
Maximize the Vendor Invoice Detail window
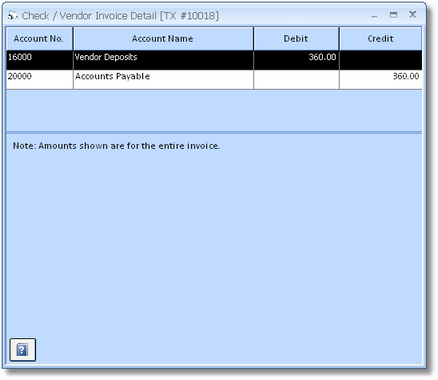(x=394, y=15)
